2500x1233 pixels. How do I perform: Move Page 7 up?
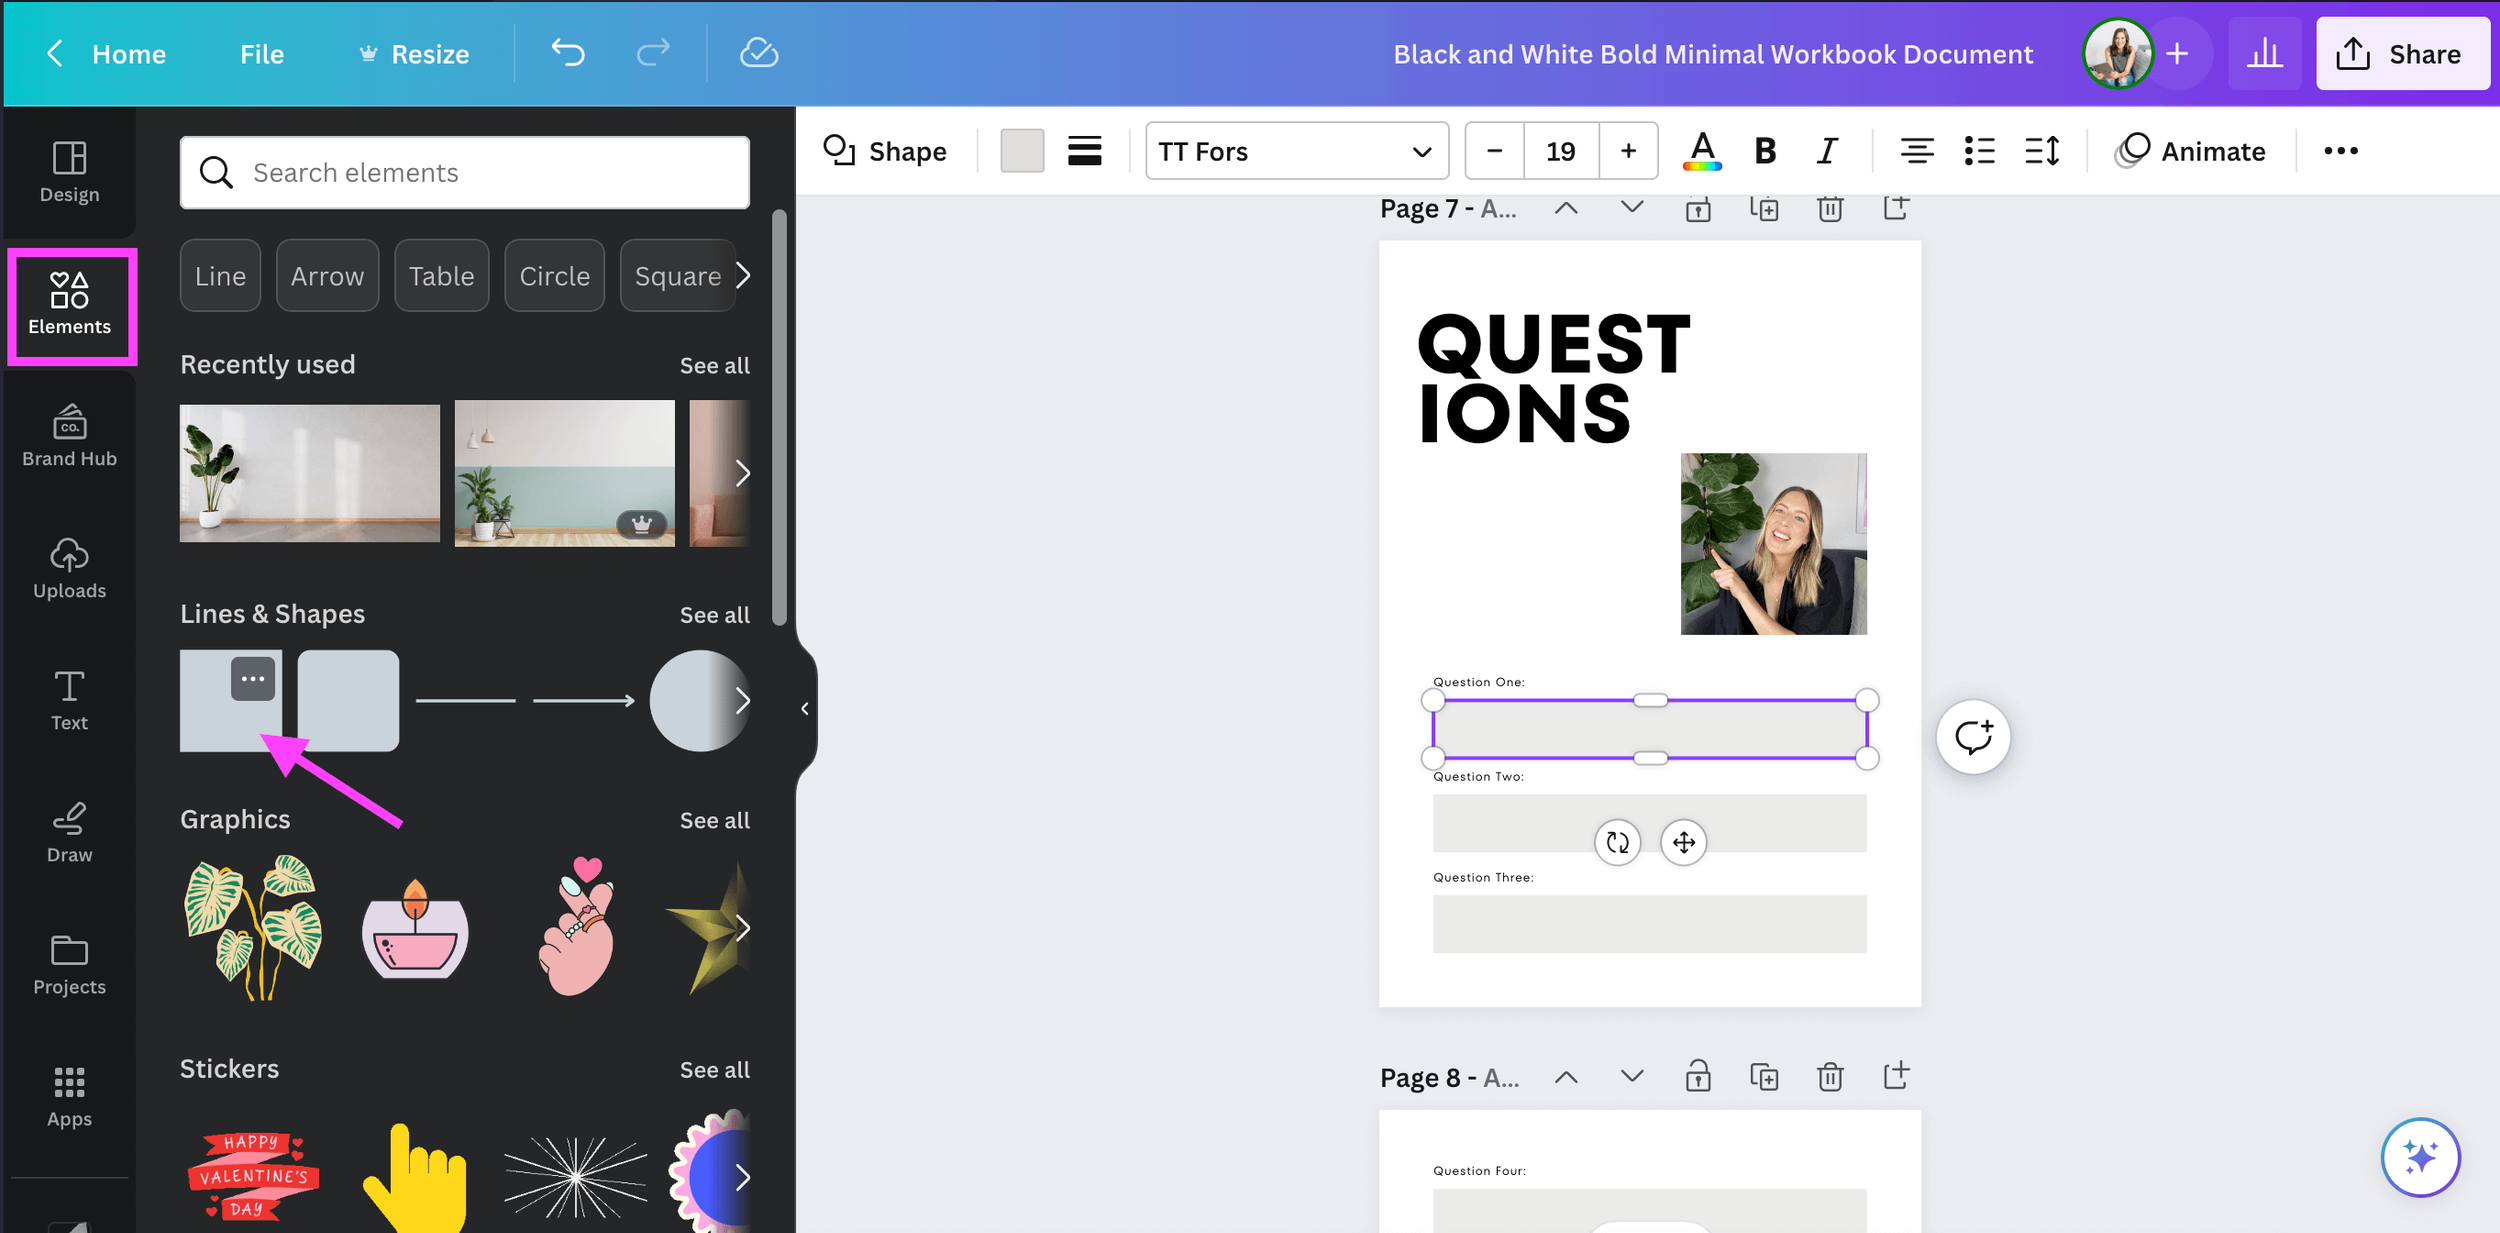1566,208
